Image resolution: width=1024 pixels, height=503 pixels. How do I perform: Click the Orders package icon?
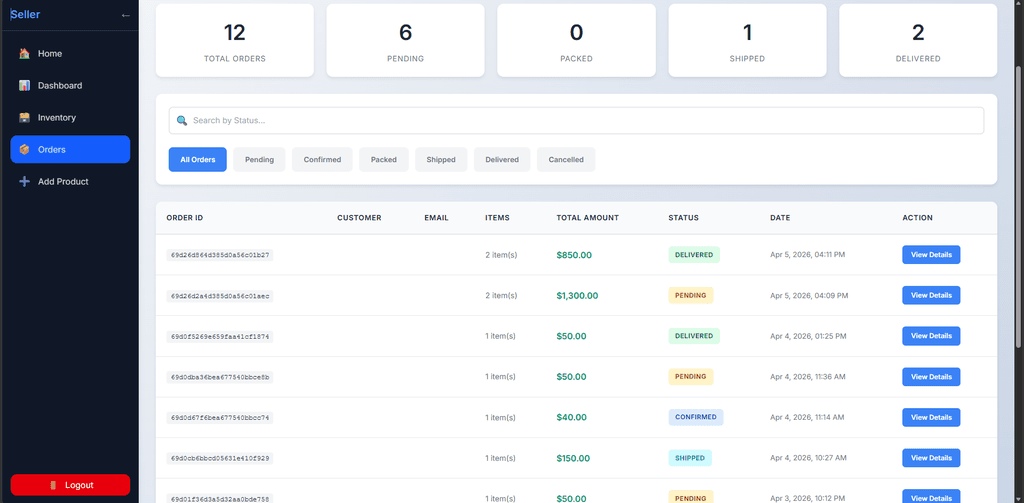coord(24,150)
